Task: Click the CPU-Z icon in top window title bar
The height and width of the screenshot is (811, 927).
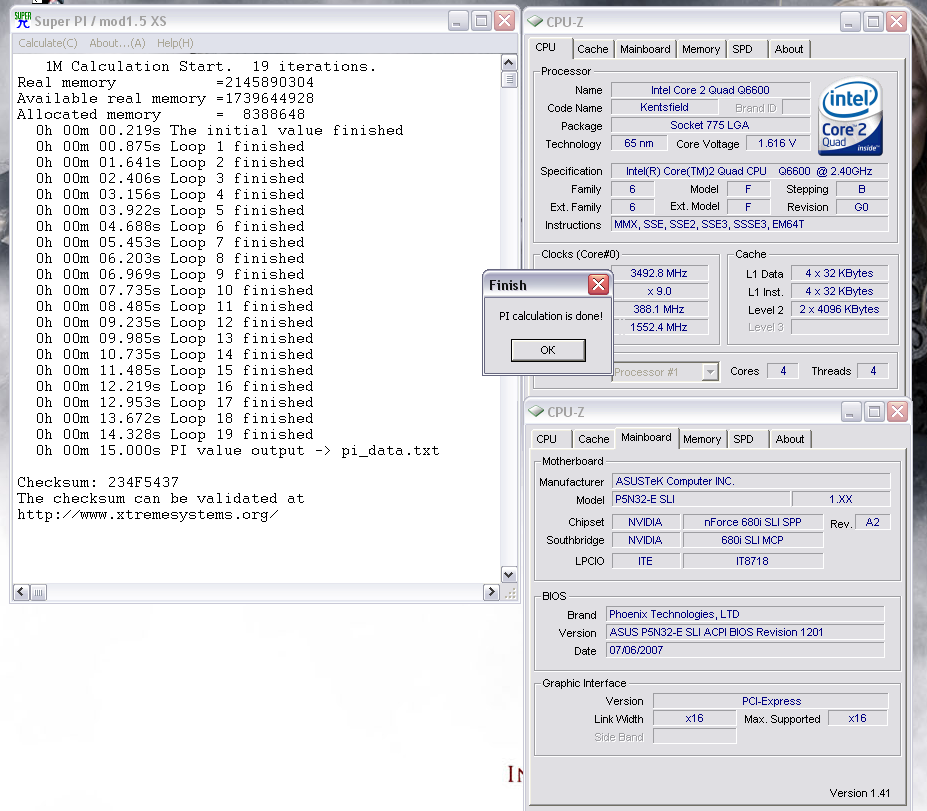Action: tap(535, 21)
